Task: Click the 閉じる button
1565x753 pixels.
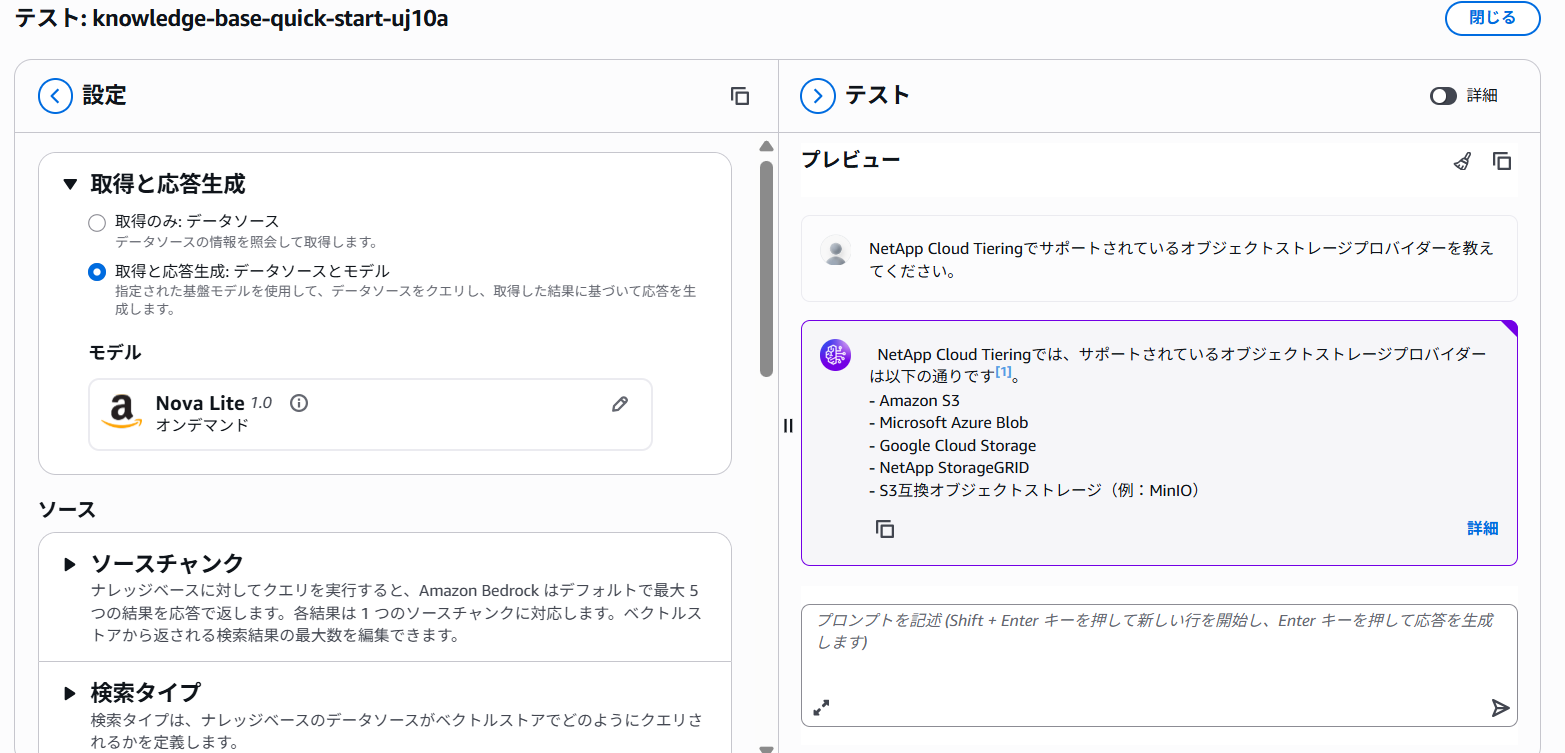Action: 1492,18
